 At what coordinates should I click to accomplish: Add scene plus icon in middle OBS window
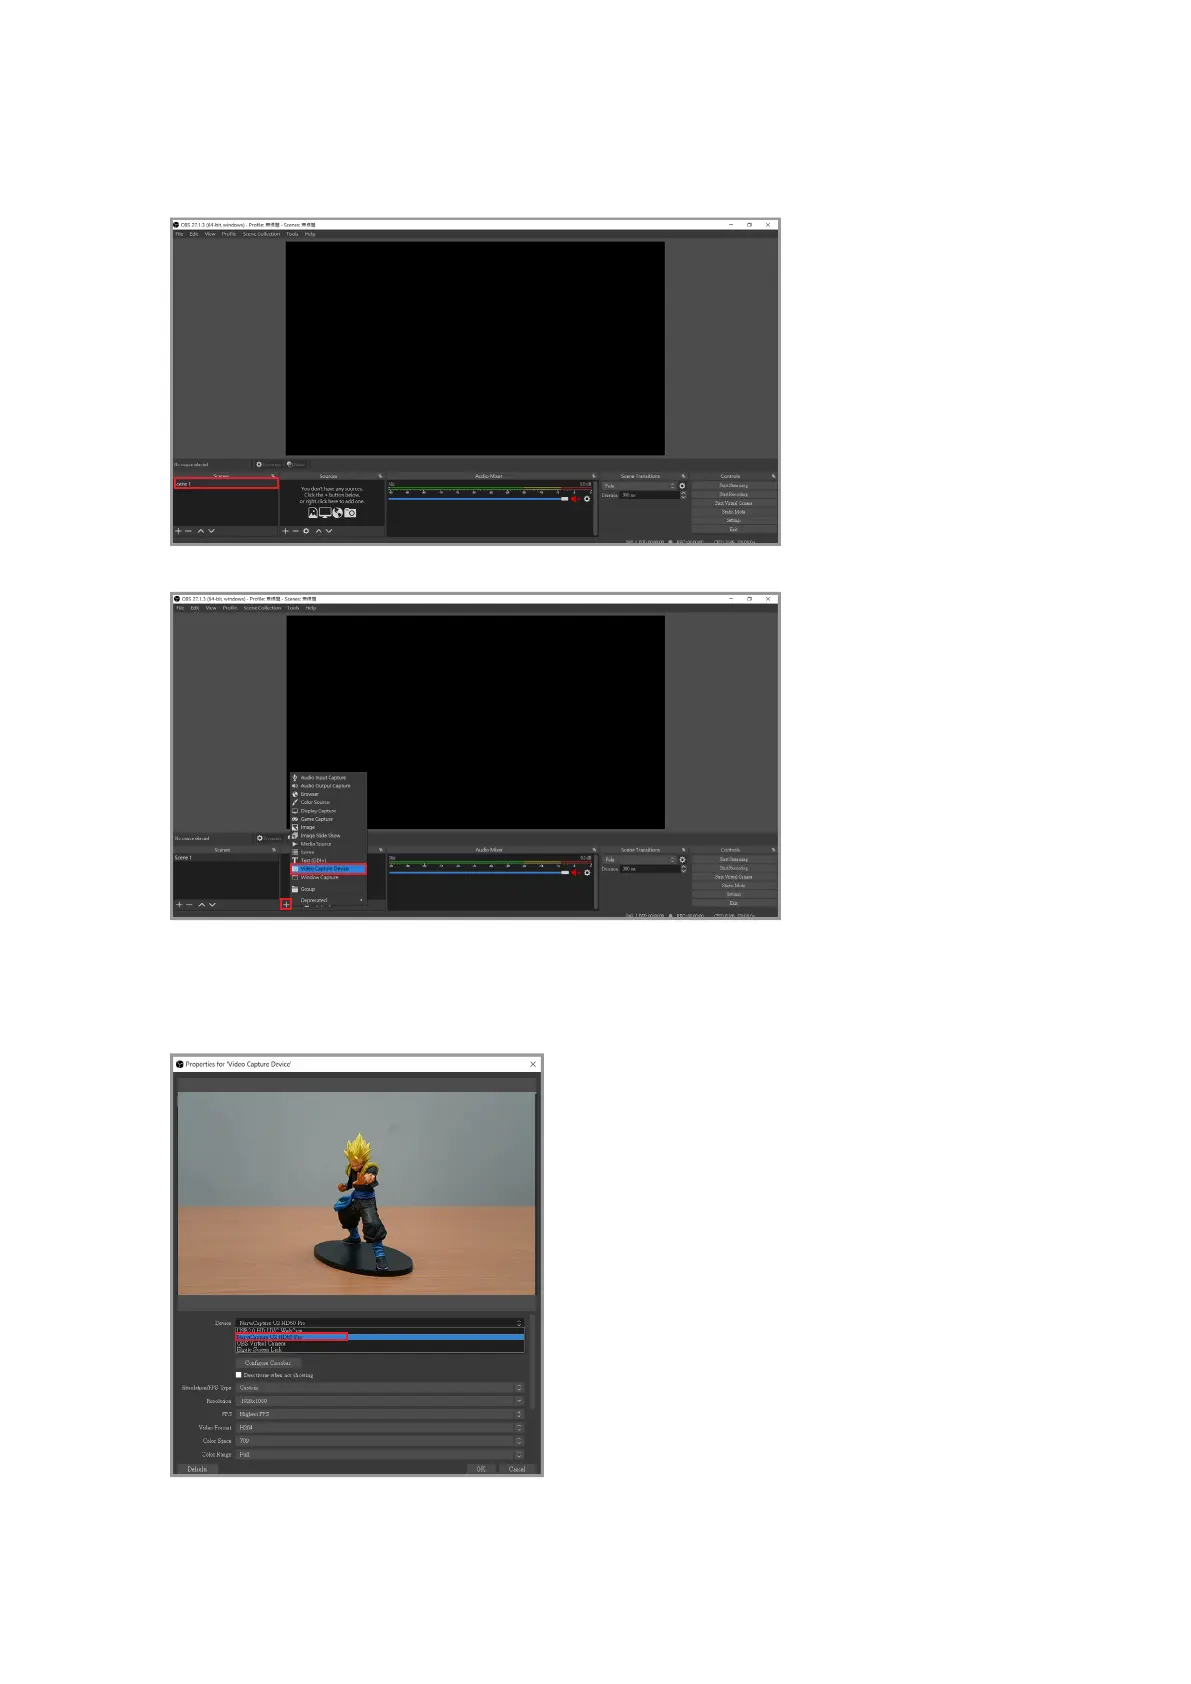click(179, 905)
